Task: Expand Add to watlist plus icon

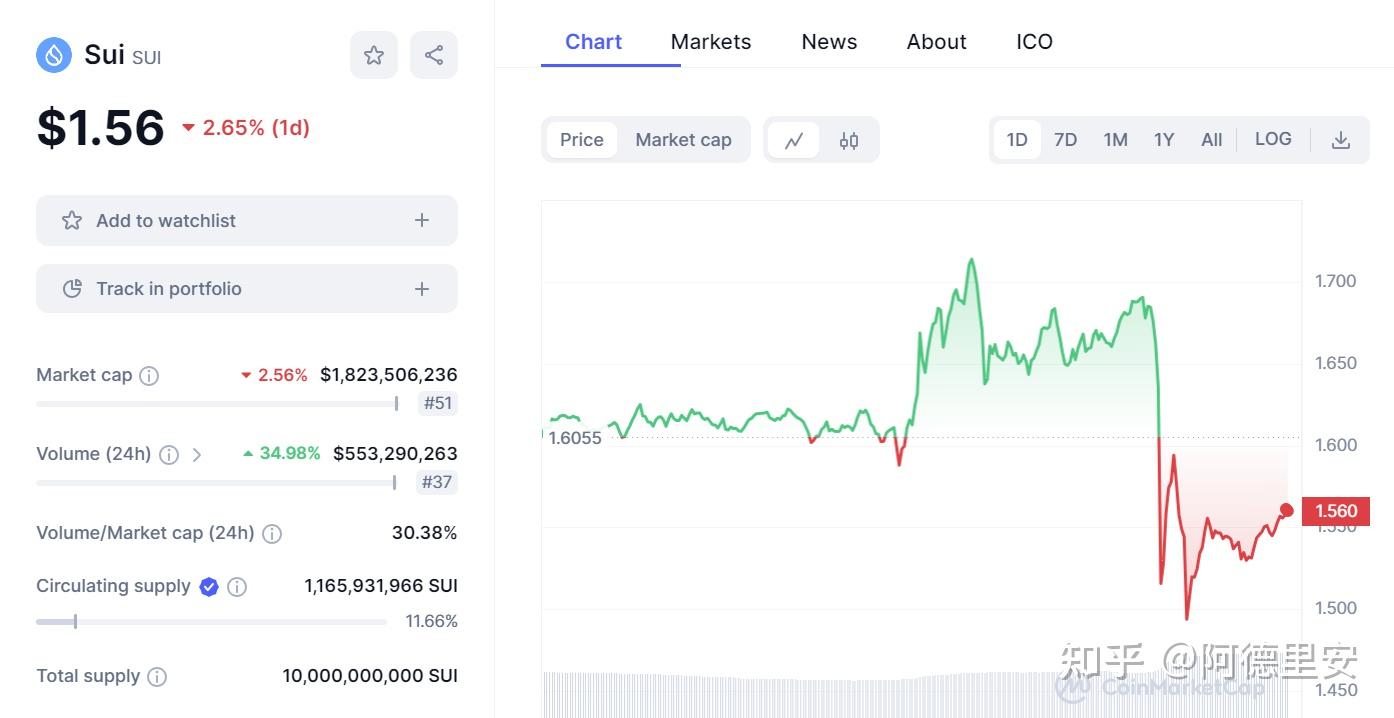Action: tap(422, 220)
